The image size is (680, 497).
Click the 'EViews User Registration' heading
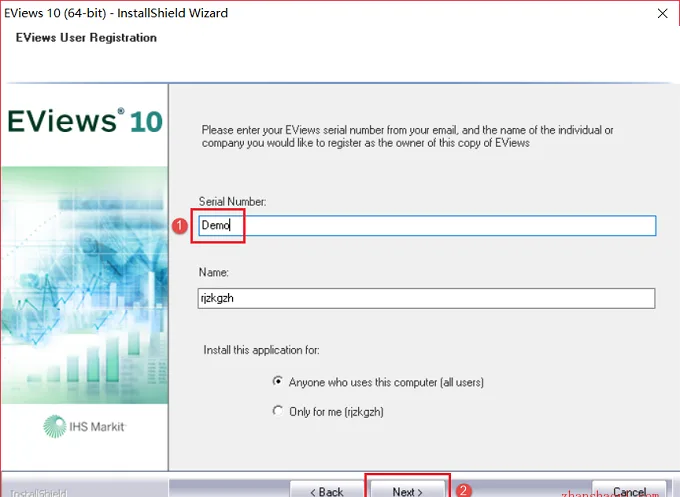[86, 38]
